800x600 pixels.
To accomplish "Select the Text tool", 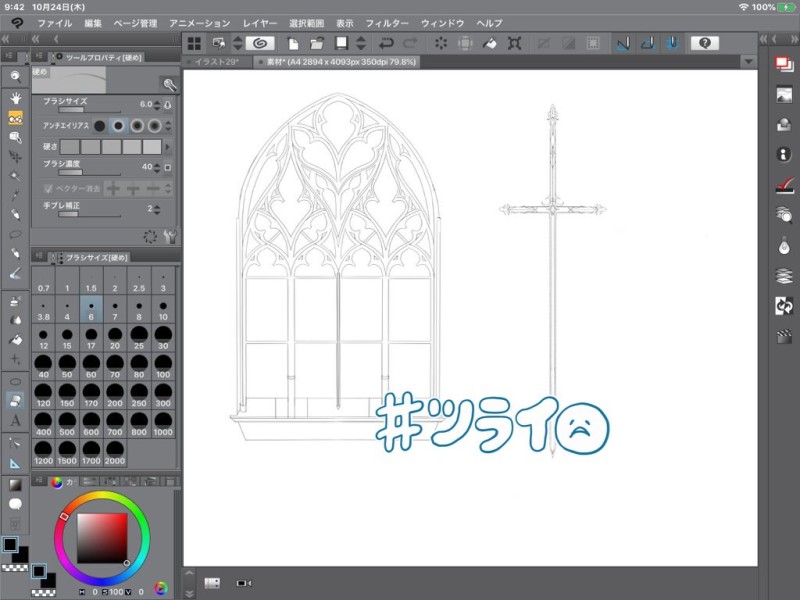I will [x=16, y=421].
